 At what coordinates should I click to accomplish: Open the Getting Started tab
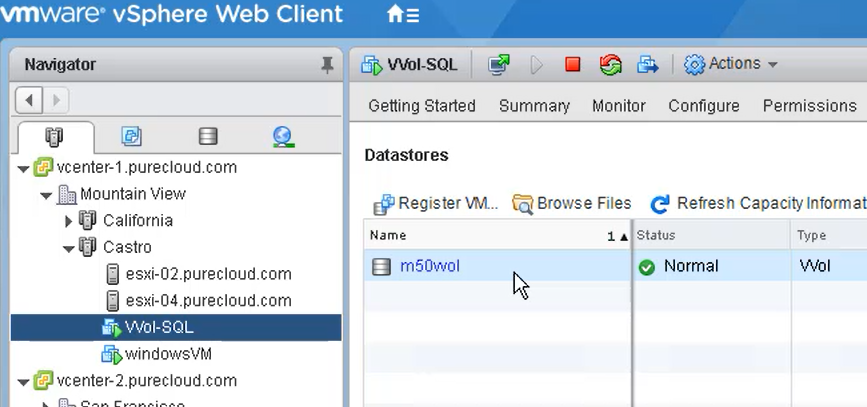pos(422,106)
